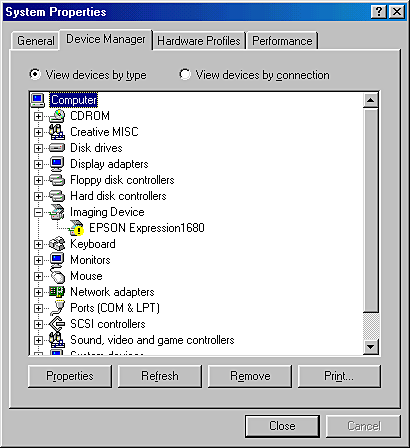Select the CDROM device icon

[57, 116]
